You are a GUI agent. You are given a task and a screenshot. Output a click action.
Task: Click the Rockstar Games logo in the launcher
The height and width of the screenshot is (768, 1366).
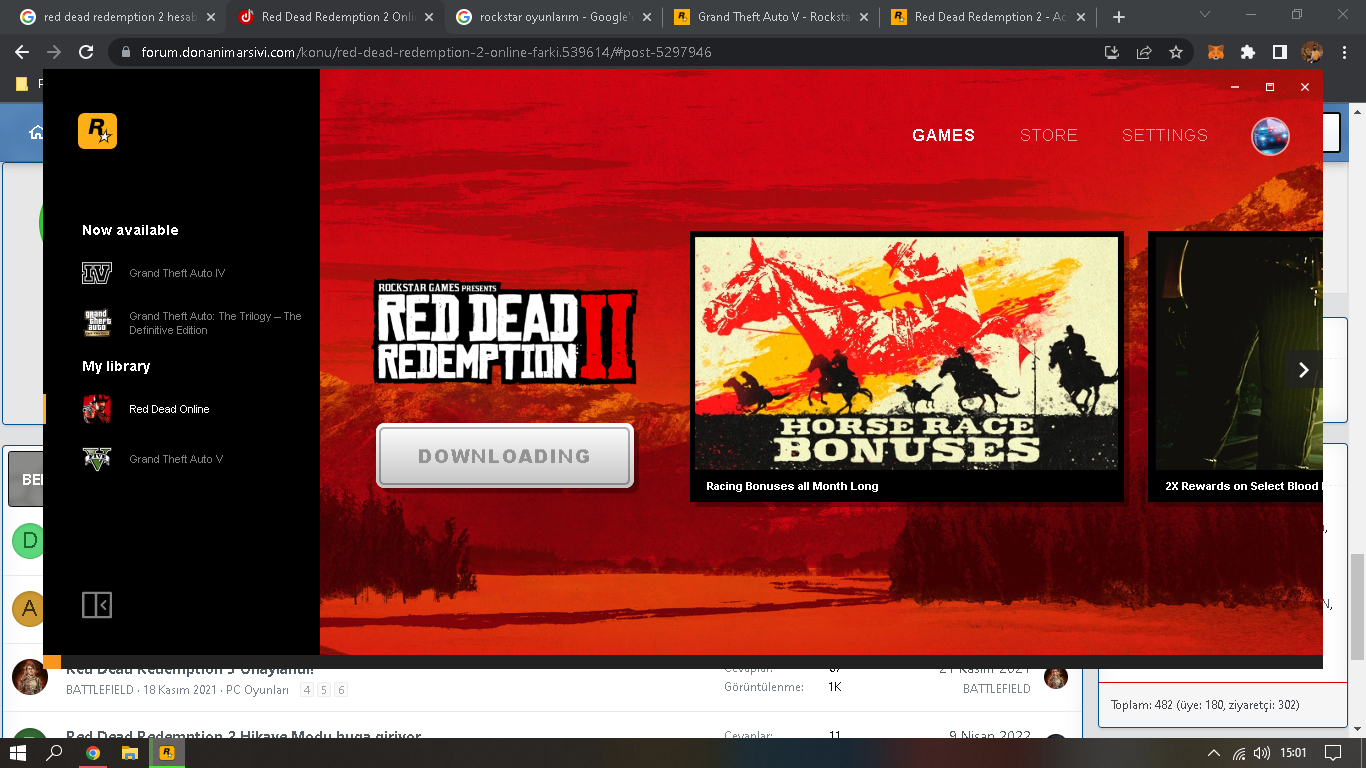coord(97,131)
